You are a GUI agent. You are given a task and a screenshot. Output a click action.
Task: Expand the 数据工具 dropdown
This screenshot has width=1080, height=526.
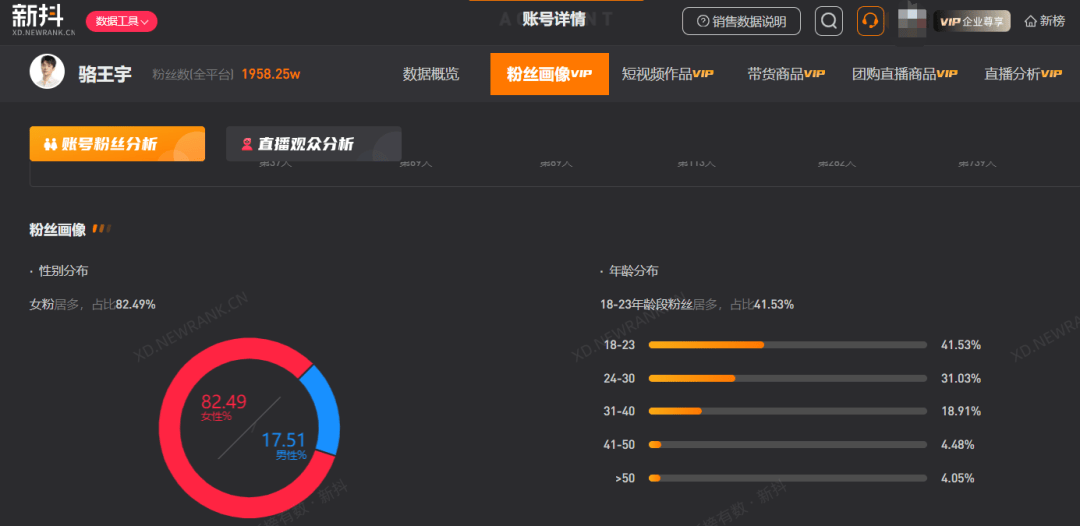point(121,21)
